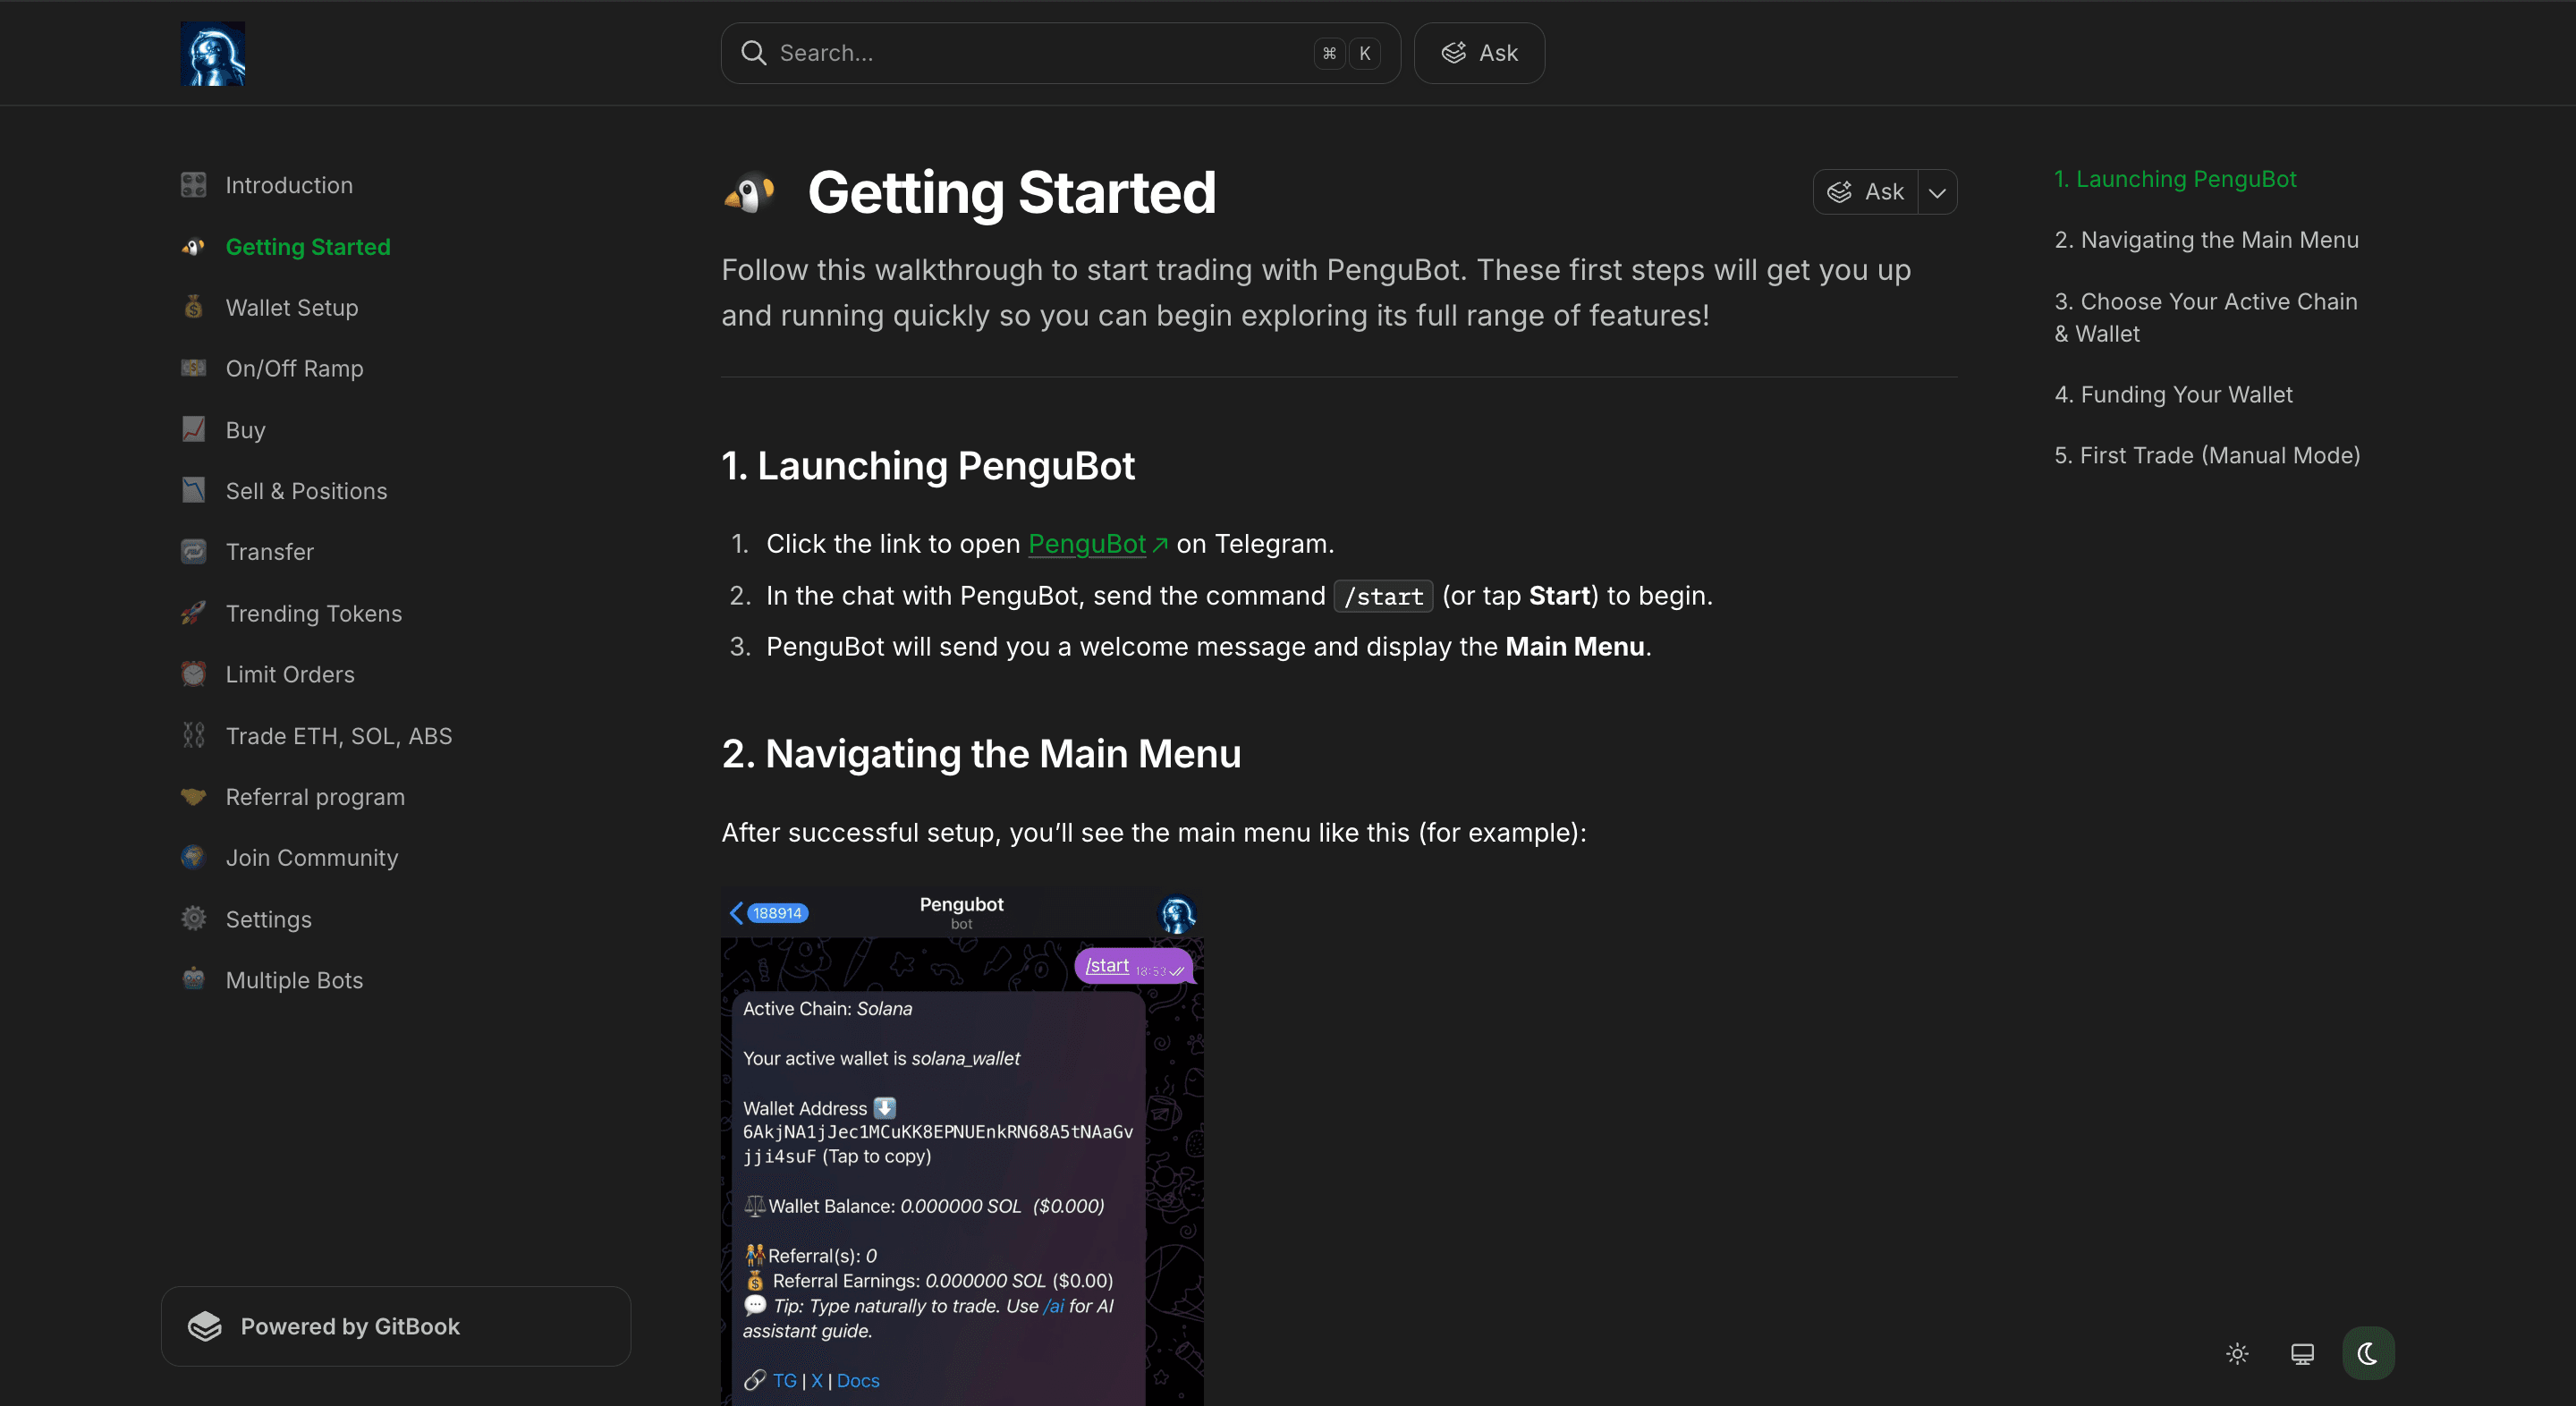
Task: Click the search magnifier icon
Action: (x=753, y=53)
